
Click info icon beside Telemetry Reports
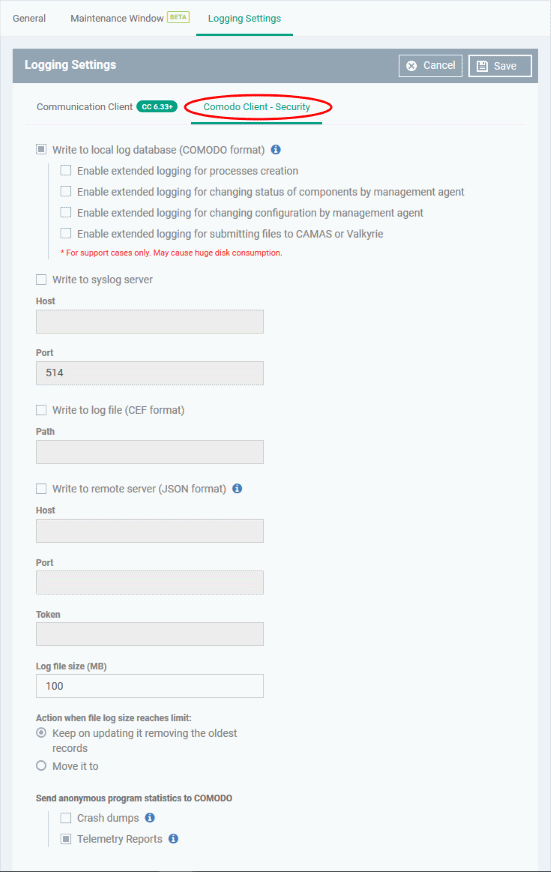click(173, 839)
